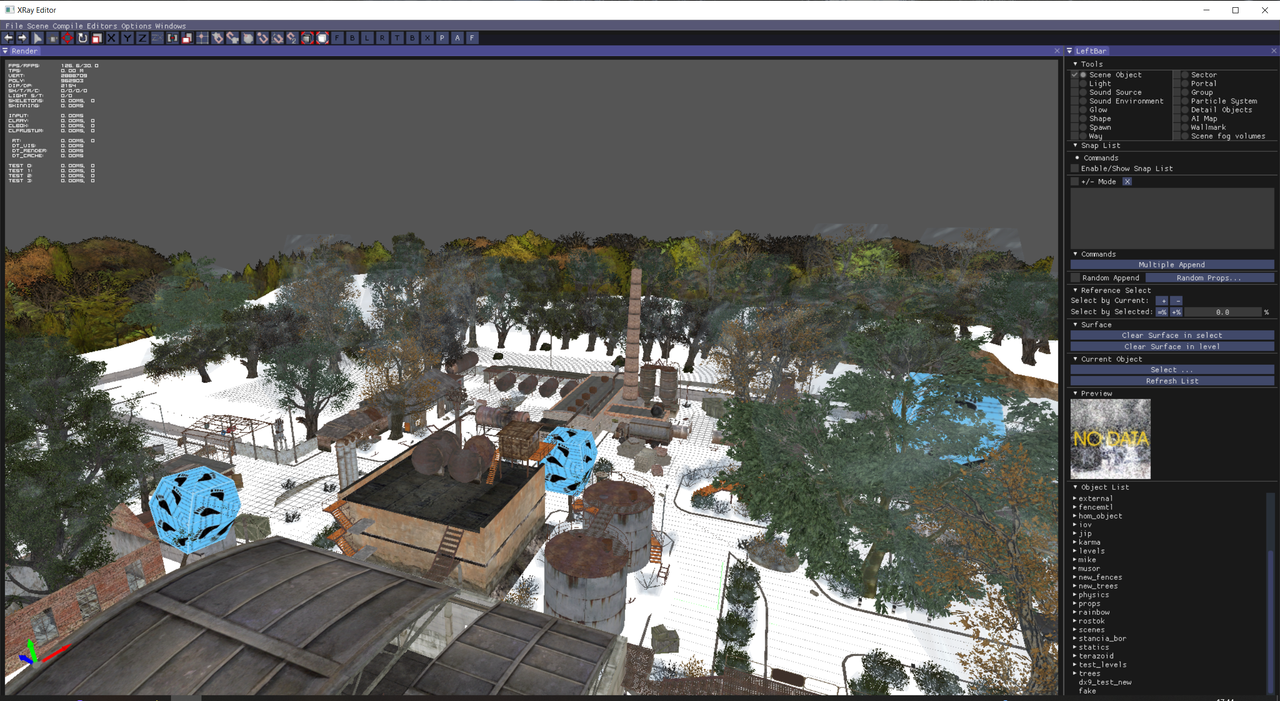Expand the statics folder in Object List
The width and height of the screenshot is (1280, 701).
coord(1075,647)
